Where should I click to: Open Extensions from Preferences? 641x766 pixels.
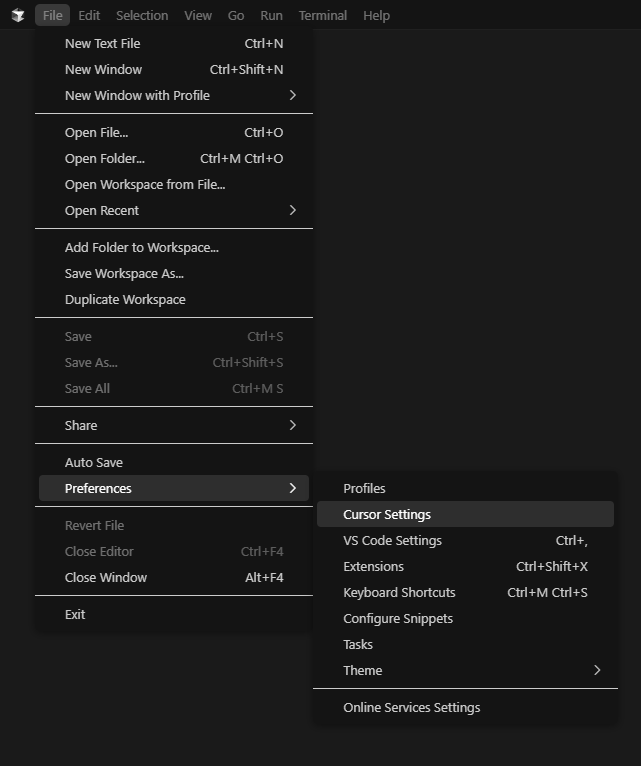tap(465, 566)
